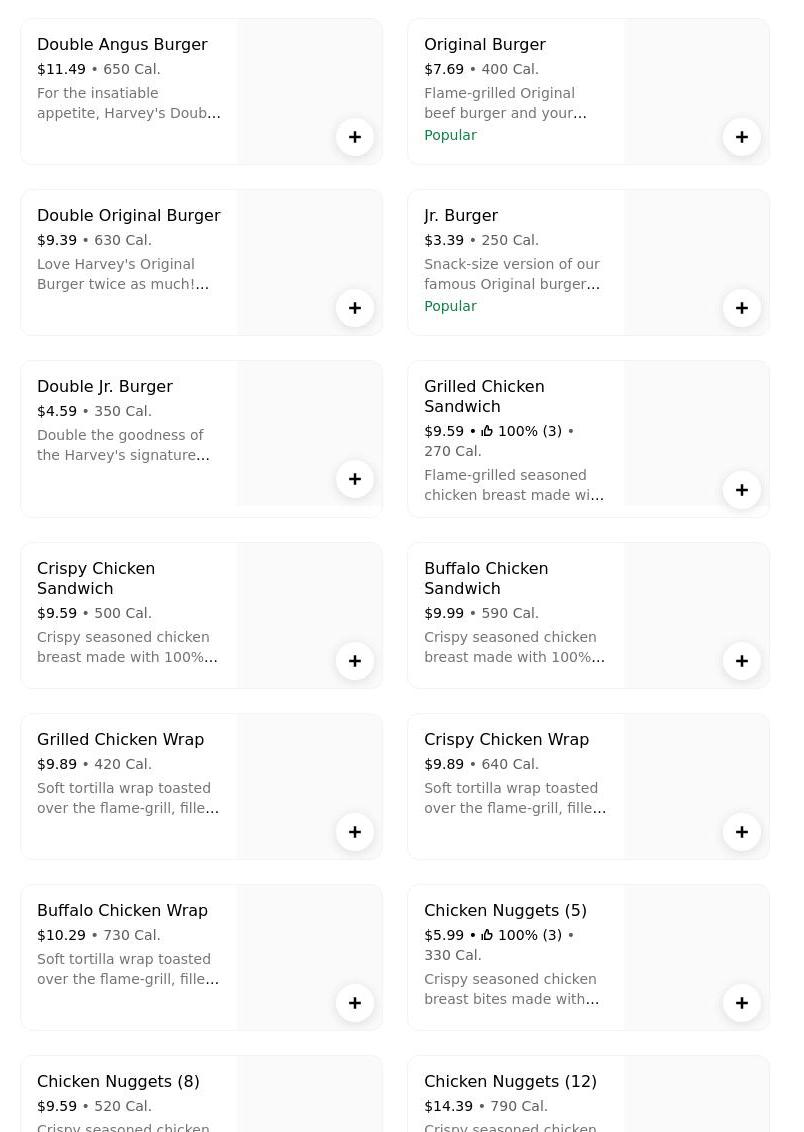Open Double Angus Burger item title
804x1132 pixels.
(x=122, y=45)
